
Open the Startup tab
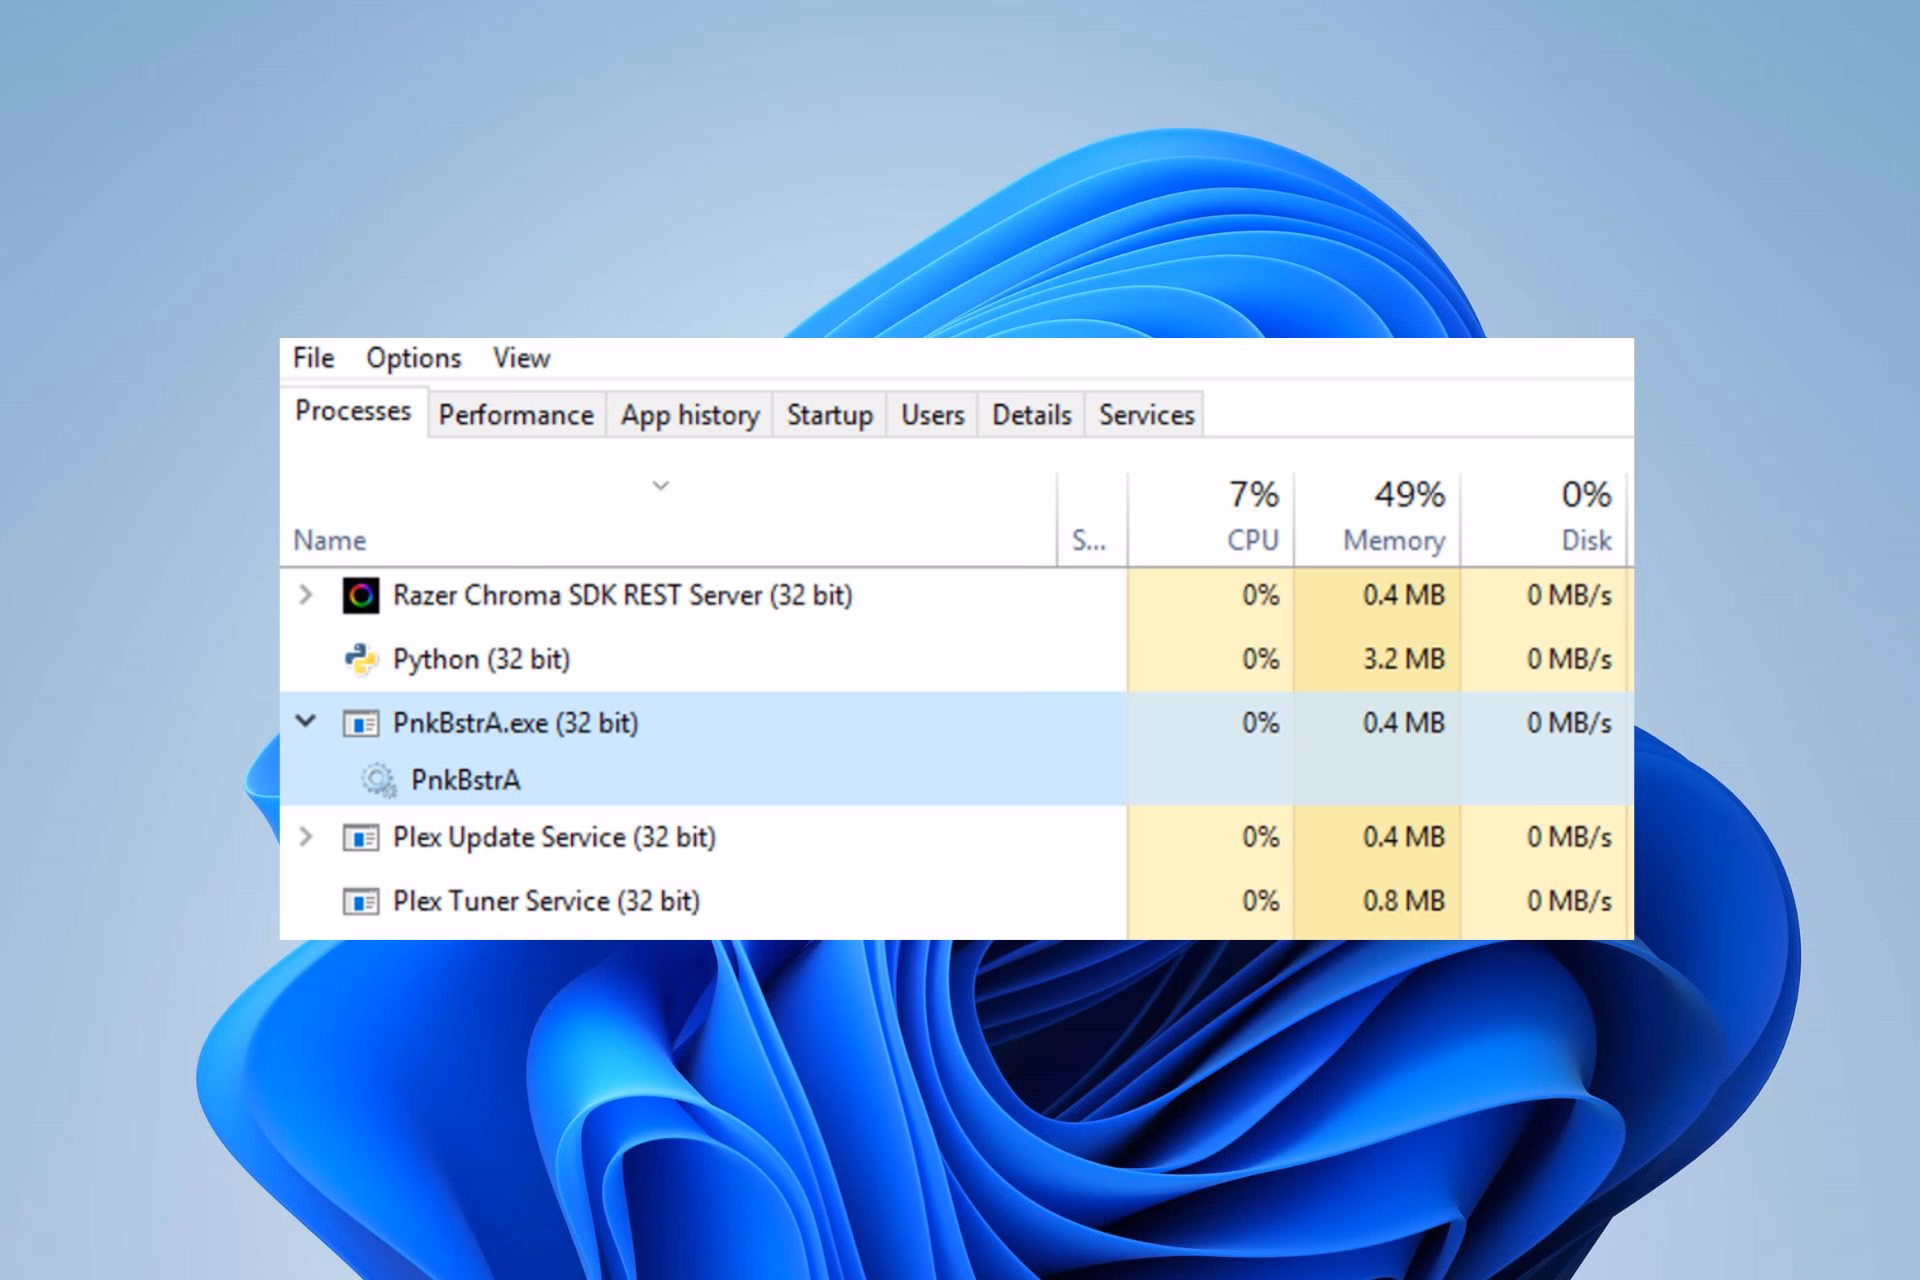click(829, 415)
